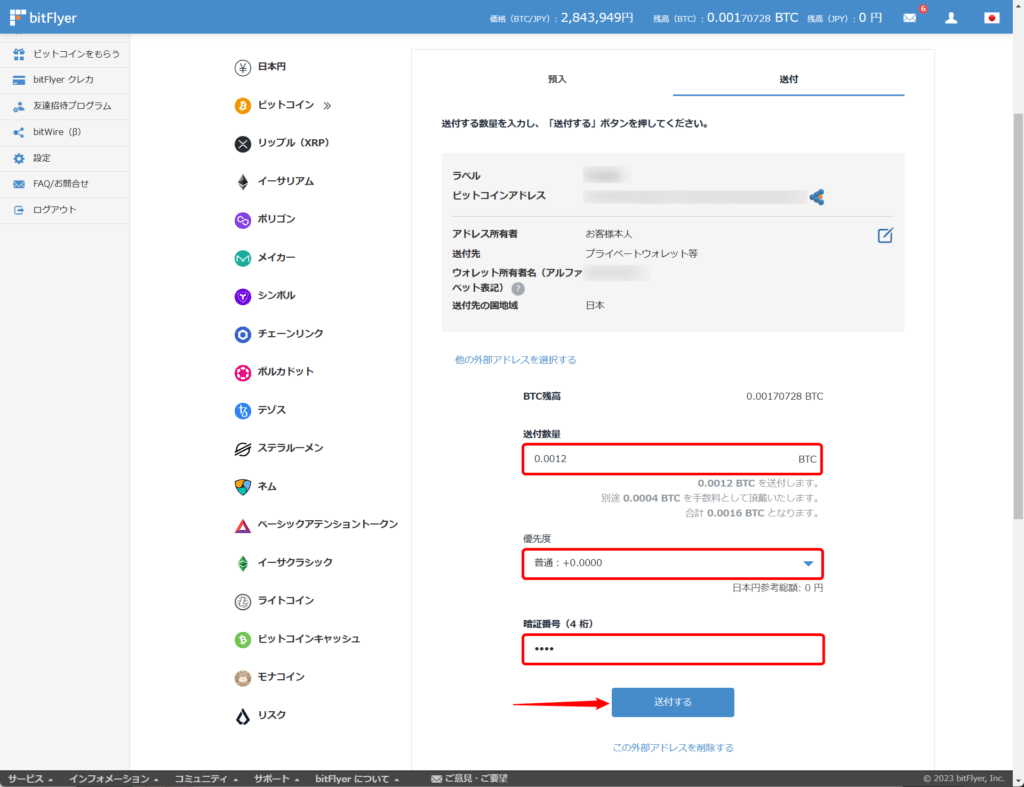Image resolution: width=1024 pixels, height=787 pixels.
Task: Open the user account profile icon
Action: coord(951,18)
